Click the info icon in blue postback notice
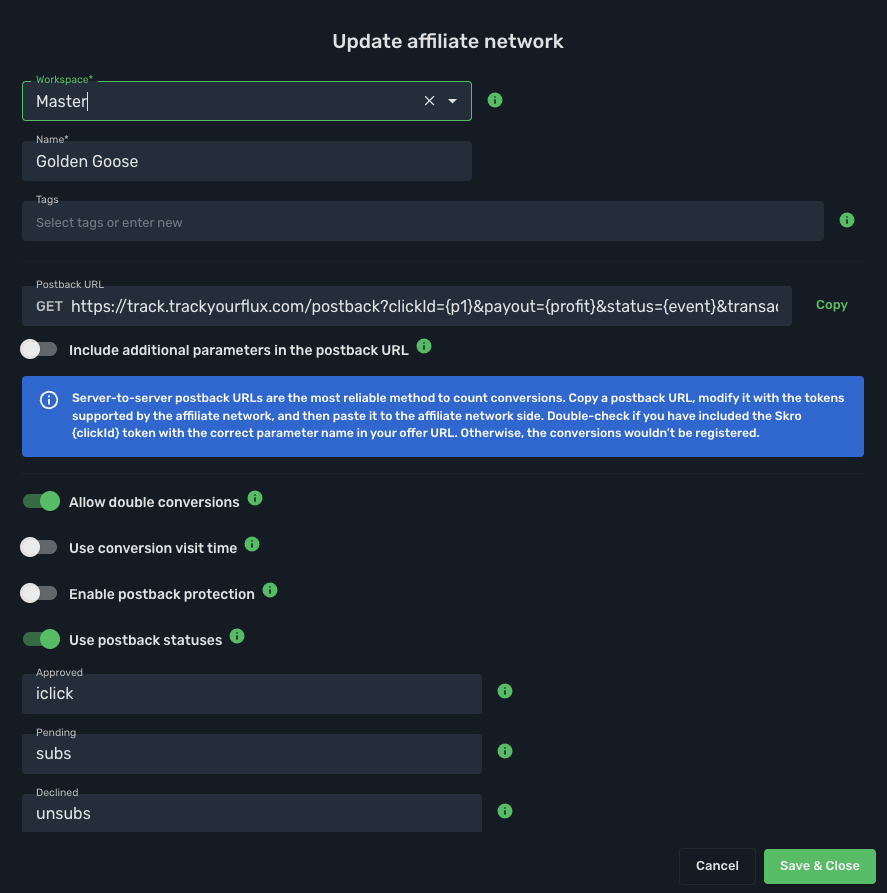Image resolution: width=887 pixels, height=893 pixels. [49, 400]
